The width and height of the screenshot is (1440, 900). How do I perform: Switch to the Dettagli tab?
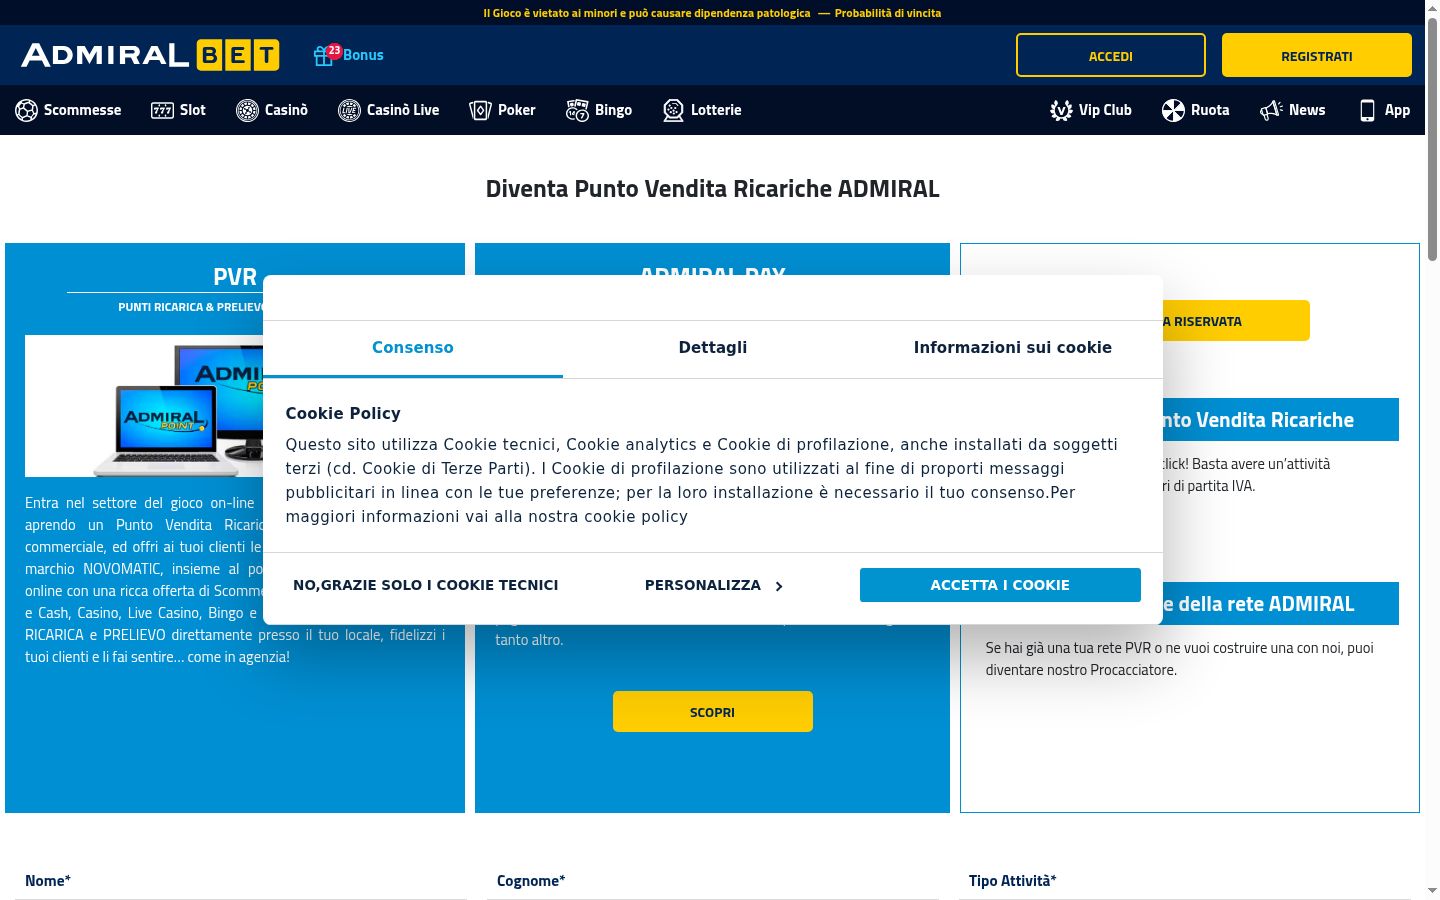(x=713, y=348)
